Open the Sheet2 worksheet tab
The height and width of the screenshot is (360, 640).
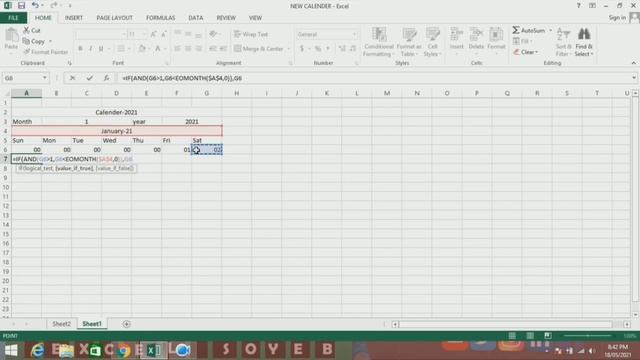click(61, 324)
